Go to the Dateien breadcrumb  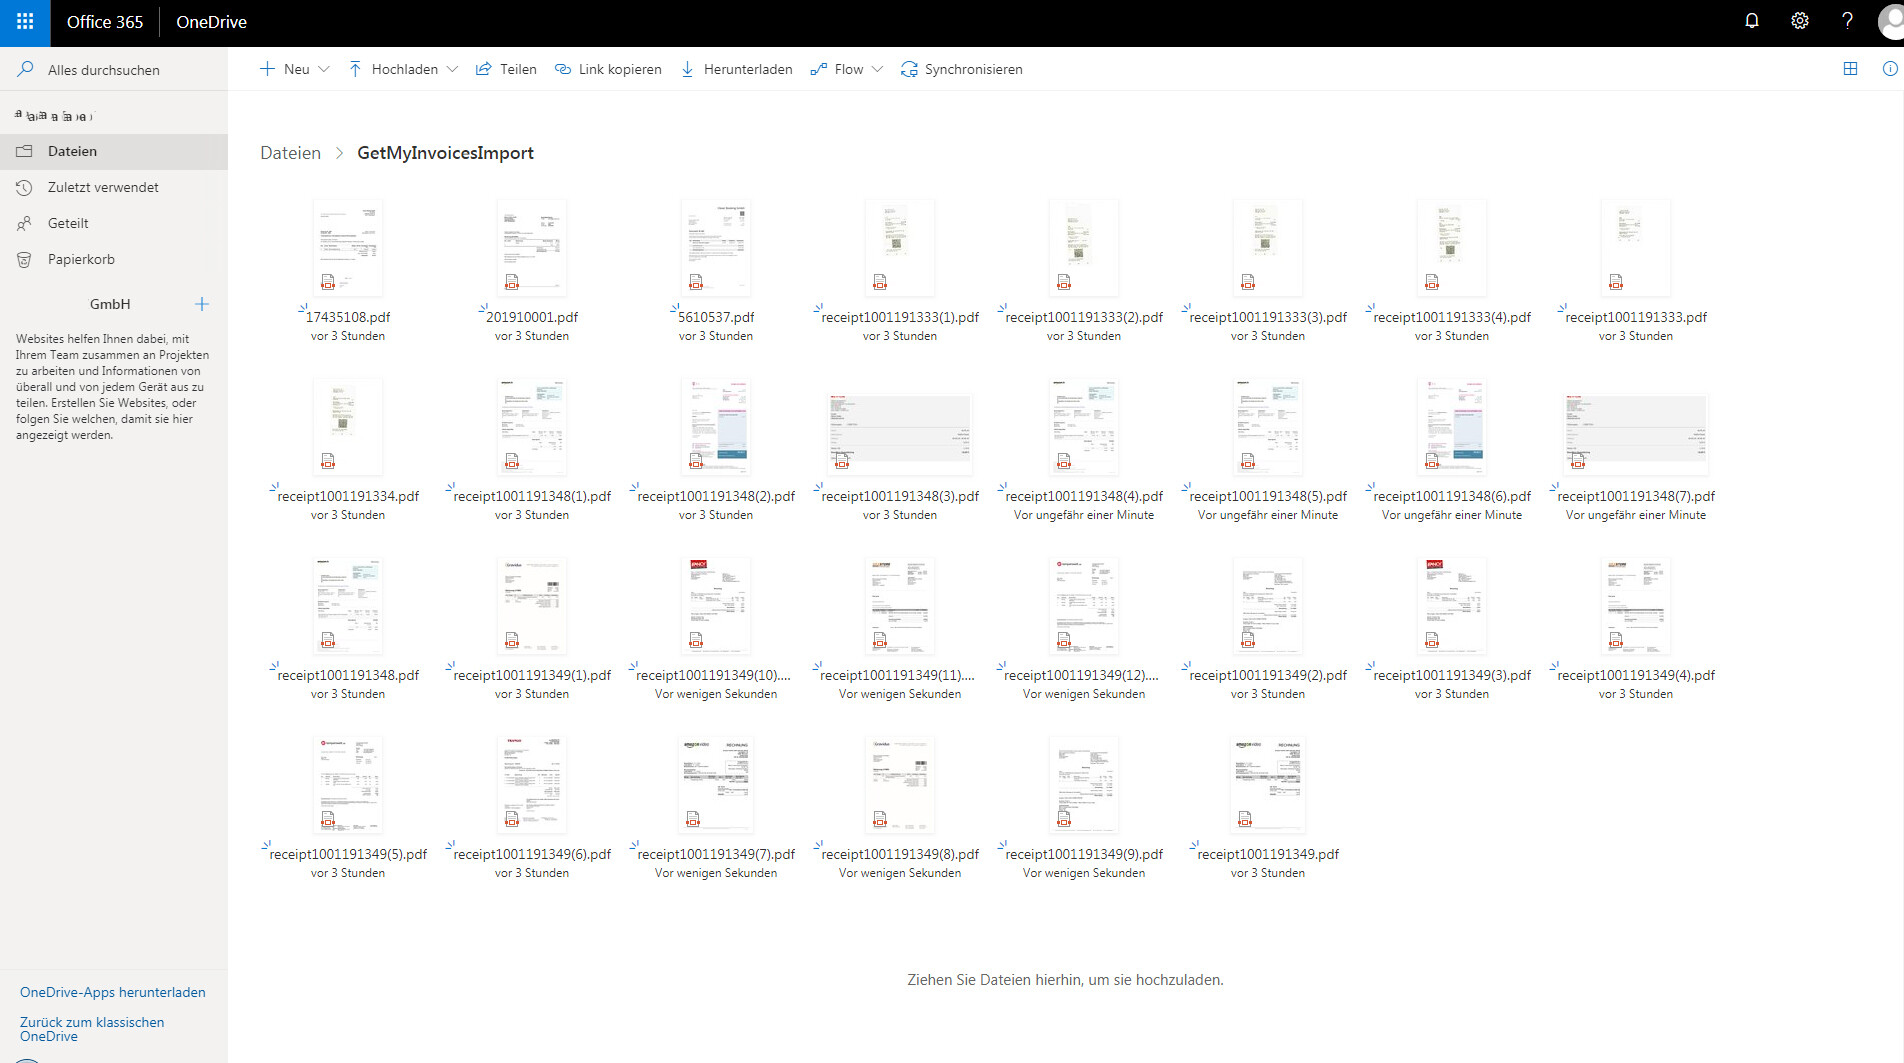(x=290, y=153)
